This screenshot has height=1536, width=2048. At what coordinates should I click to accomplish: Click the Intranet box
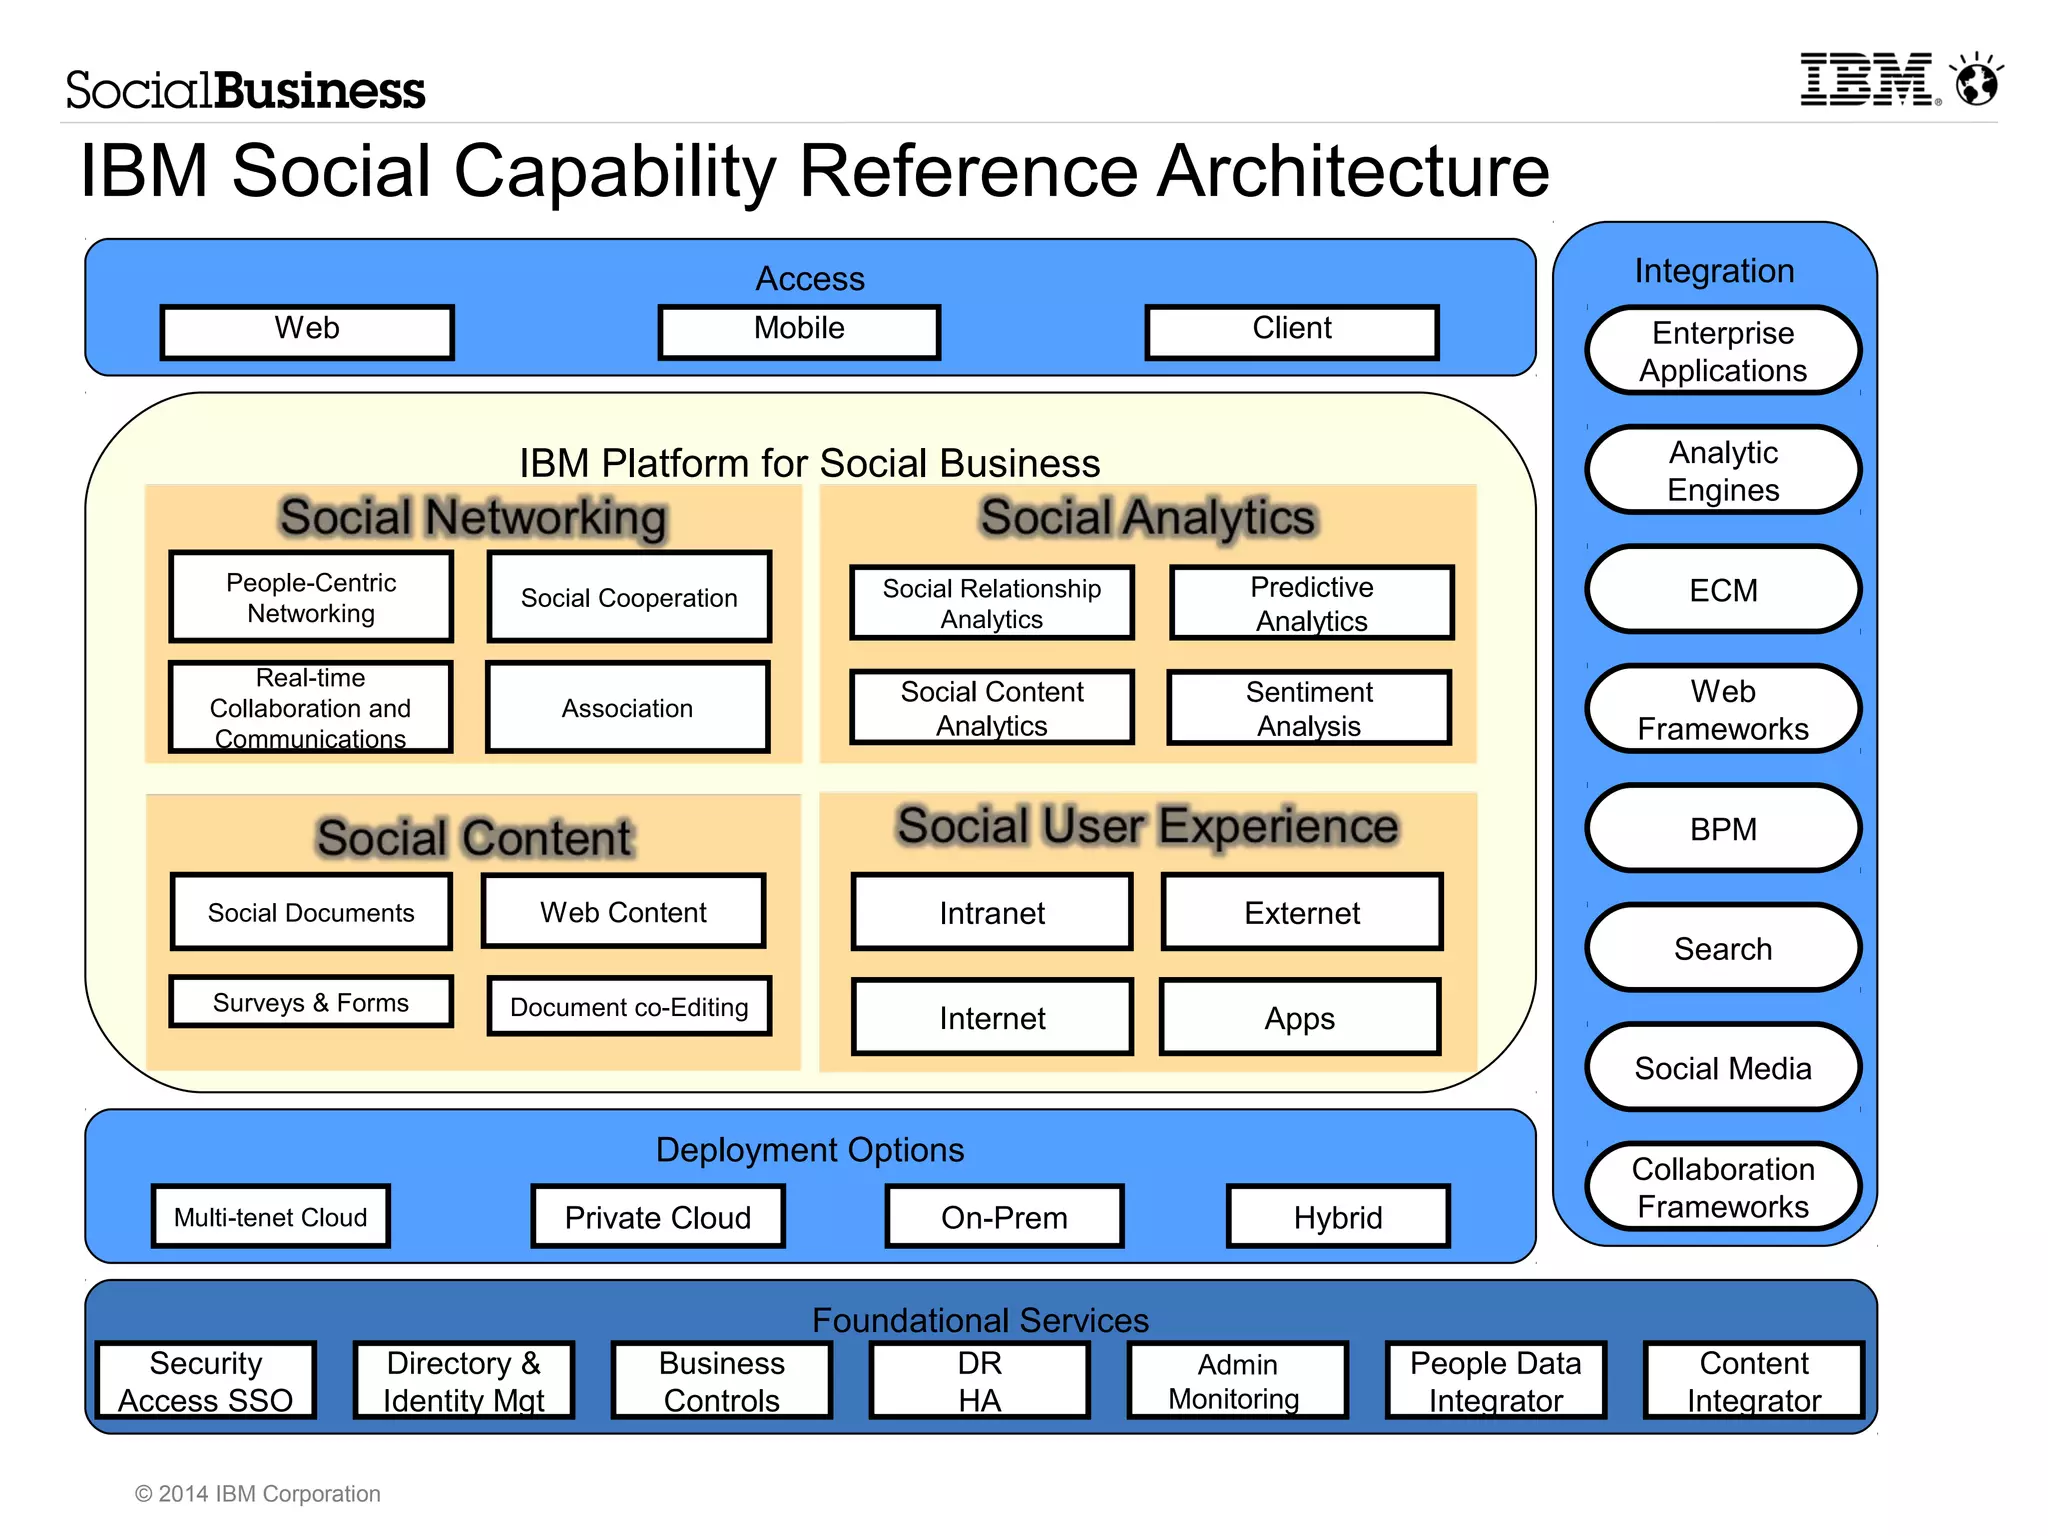991,912
